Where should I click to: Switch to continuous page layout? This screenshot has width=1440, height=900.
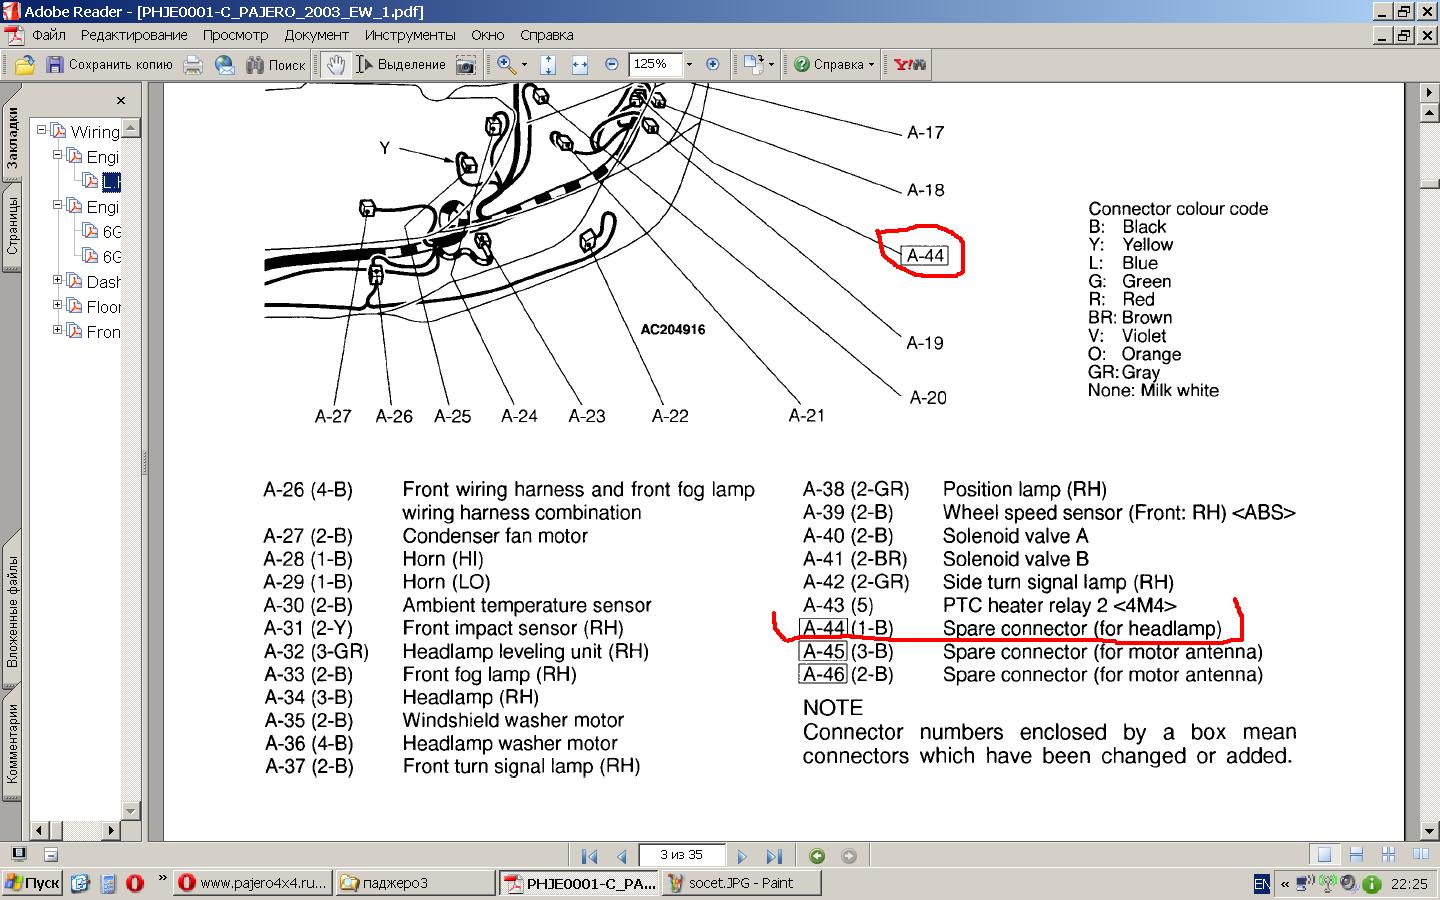click(1356, 855)
